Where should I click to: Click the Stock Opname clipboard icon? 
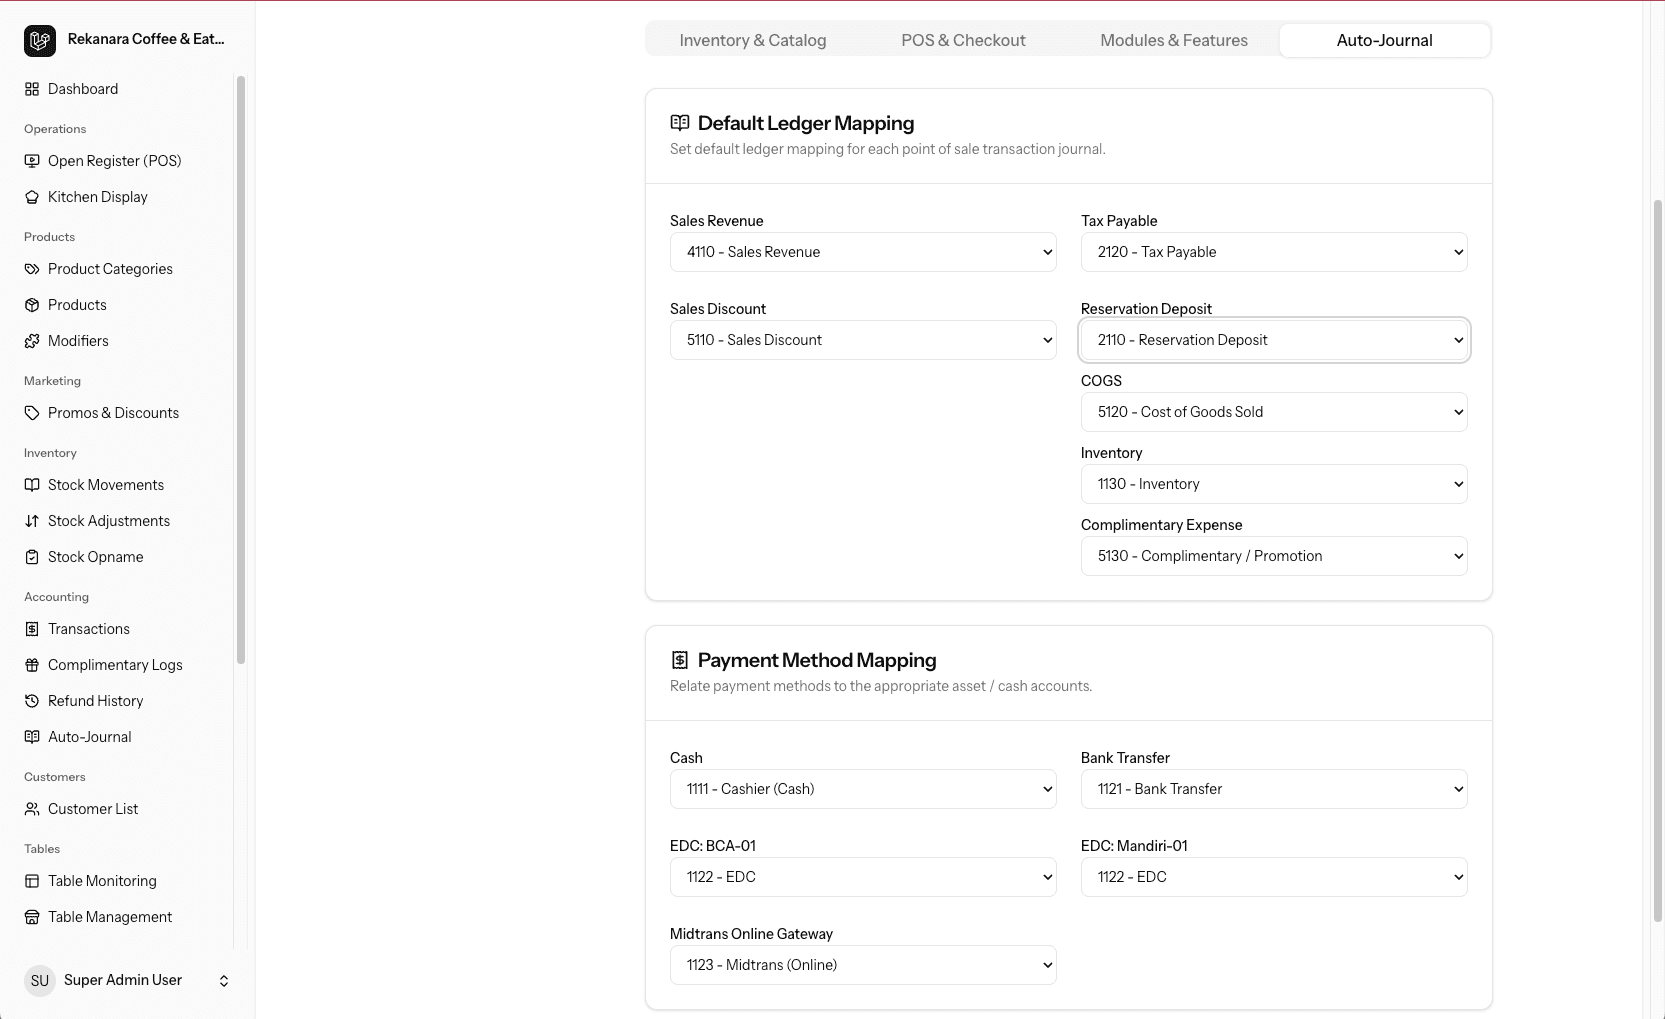pos(32,557)
